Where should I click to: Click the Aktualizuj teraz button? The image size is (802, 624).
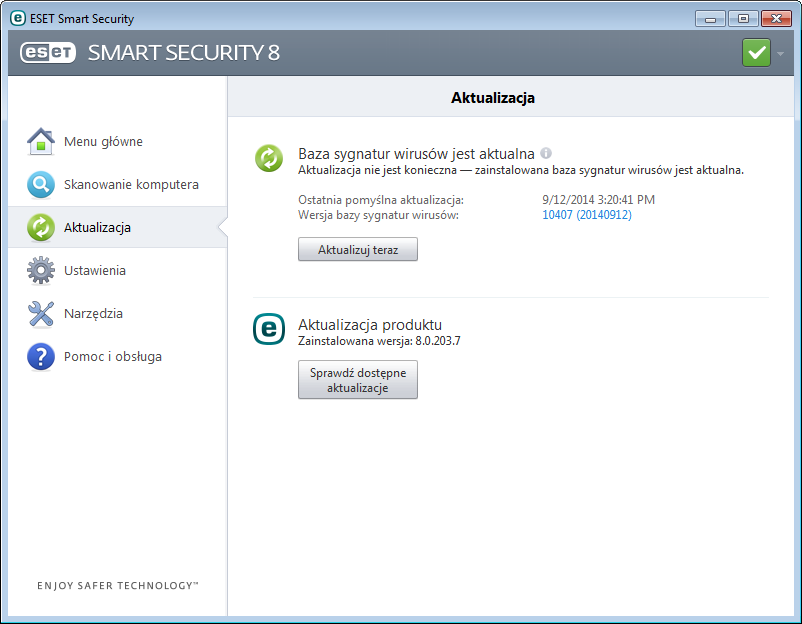click(x=358, y=249)
